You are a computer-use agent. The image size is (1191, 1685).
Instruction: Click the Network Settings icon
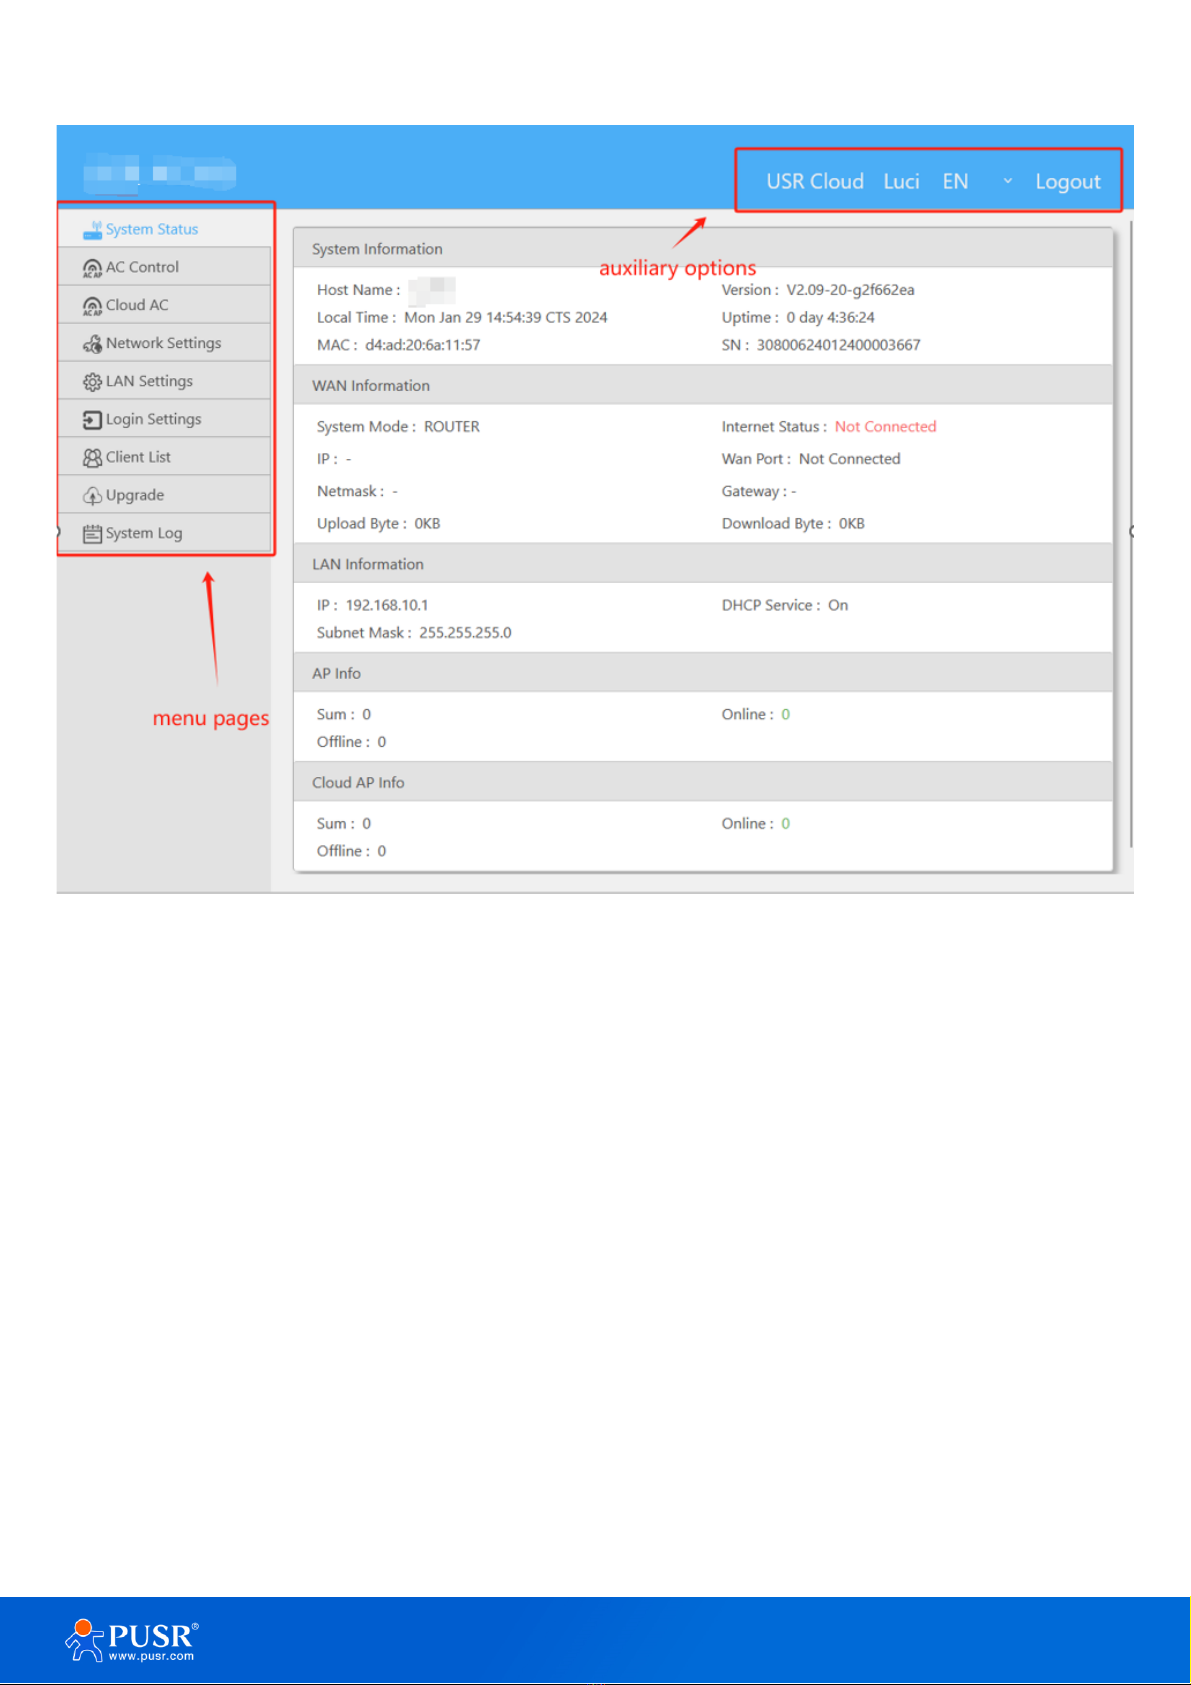92,344
